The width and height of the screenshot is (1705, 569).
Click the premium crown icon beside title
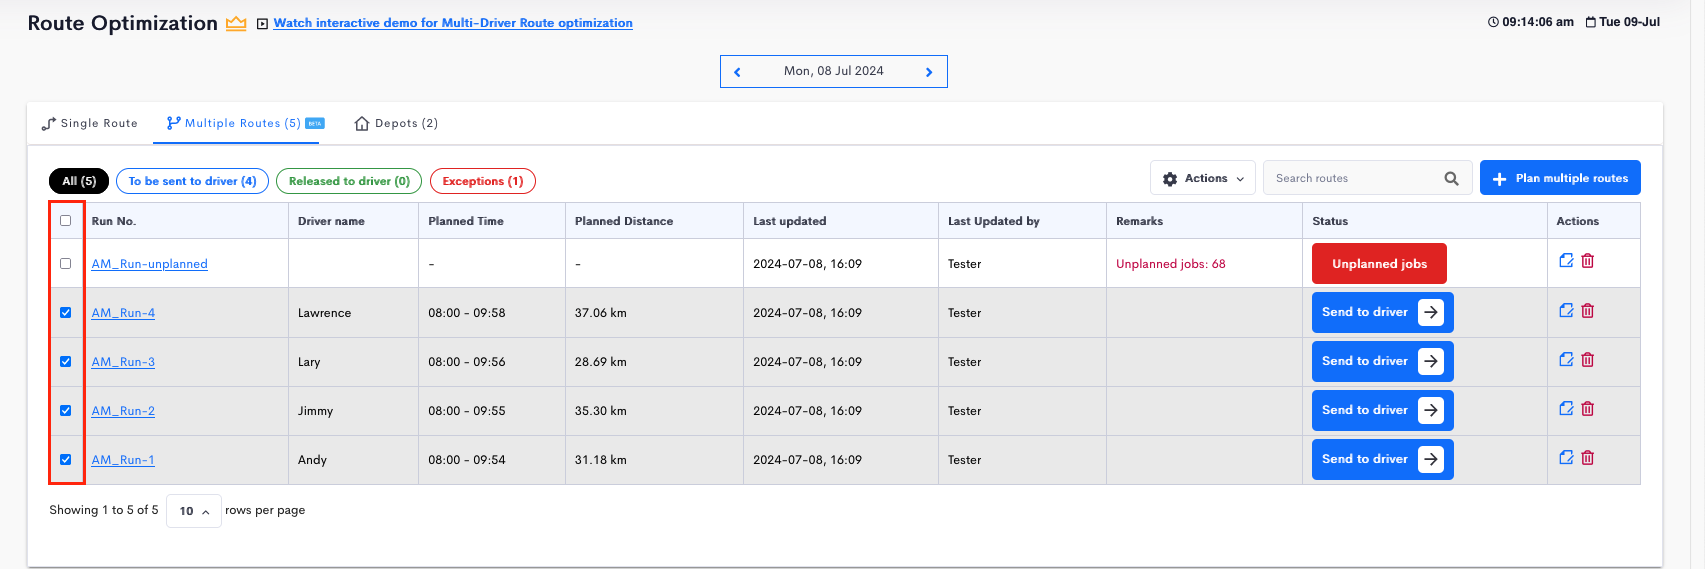236,23
